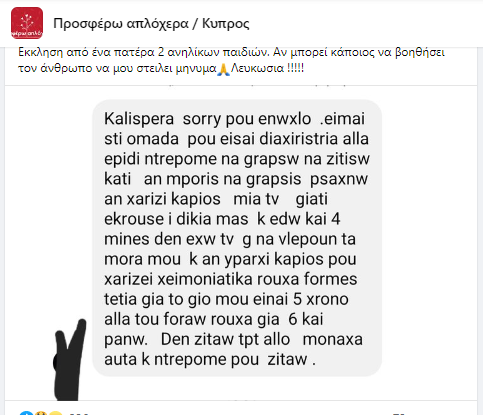Click the line mentioning diaxiristria

pos(236,139)
